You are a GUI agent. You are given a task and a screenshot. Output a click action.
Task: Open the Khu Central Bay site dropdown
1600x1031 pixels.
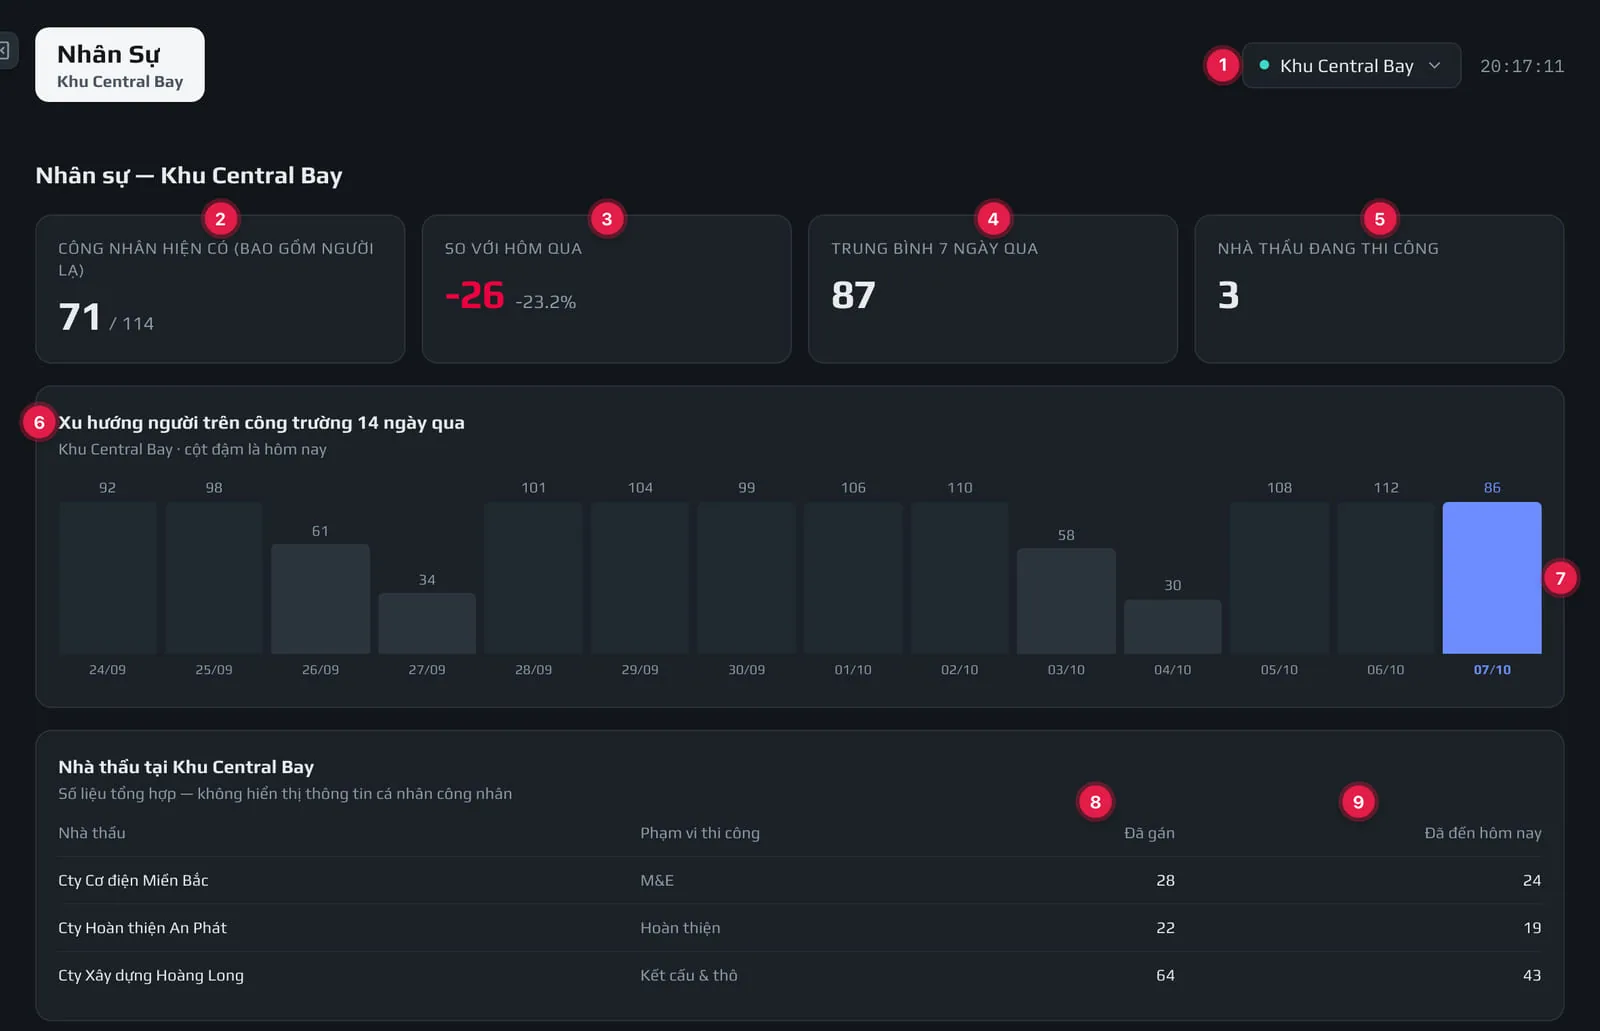(1351, 65)
